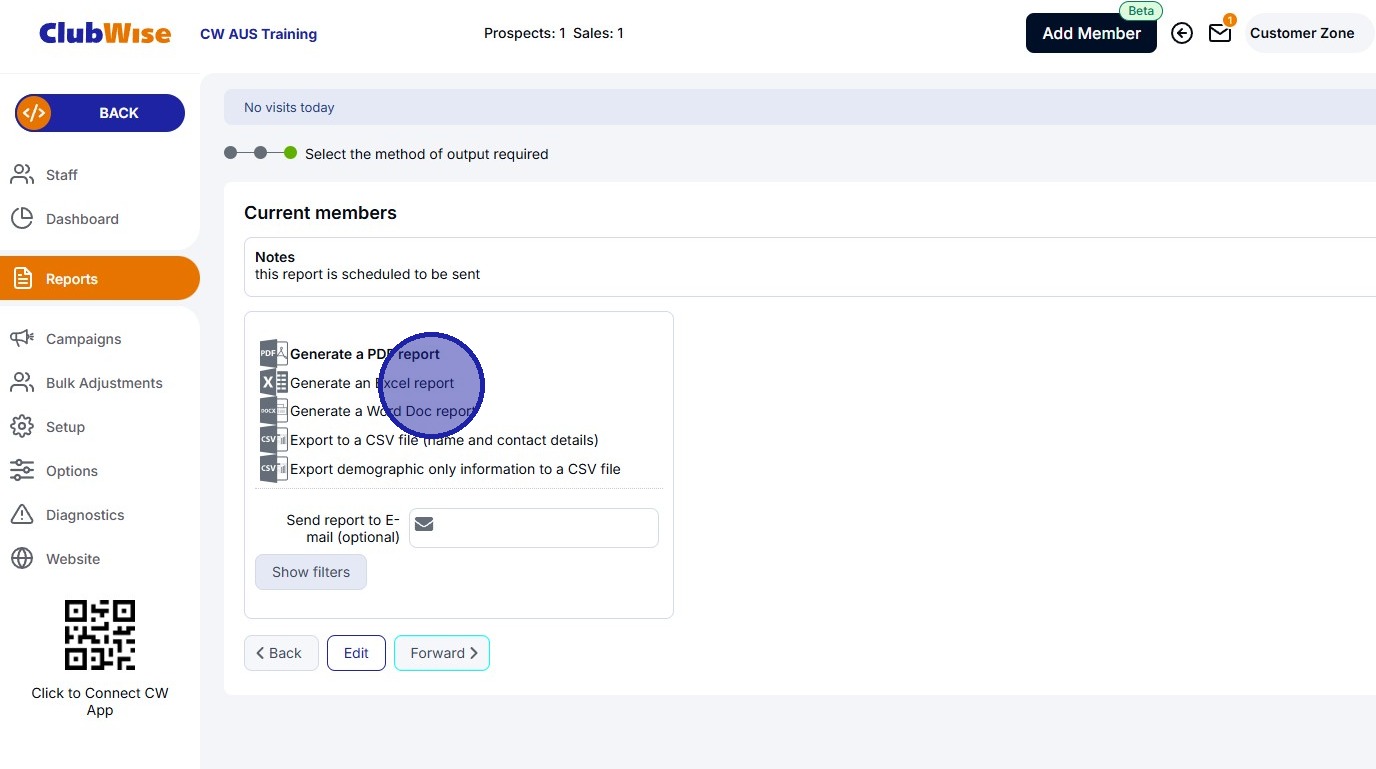Viewport: 1376px width, 769px height.
Task: Select Export to a CSV file option
Action: tap(444, 440)
